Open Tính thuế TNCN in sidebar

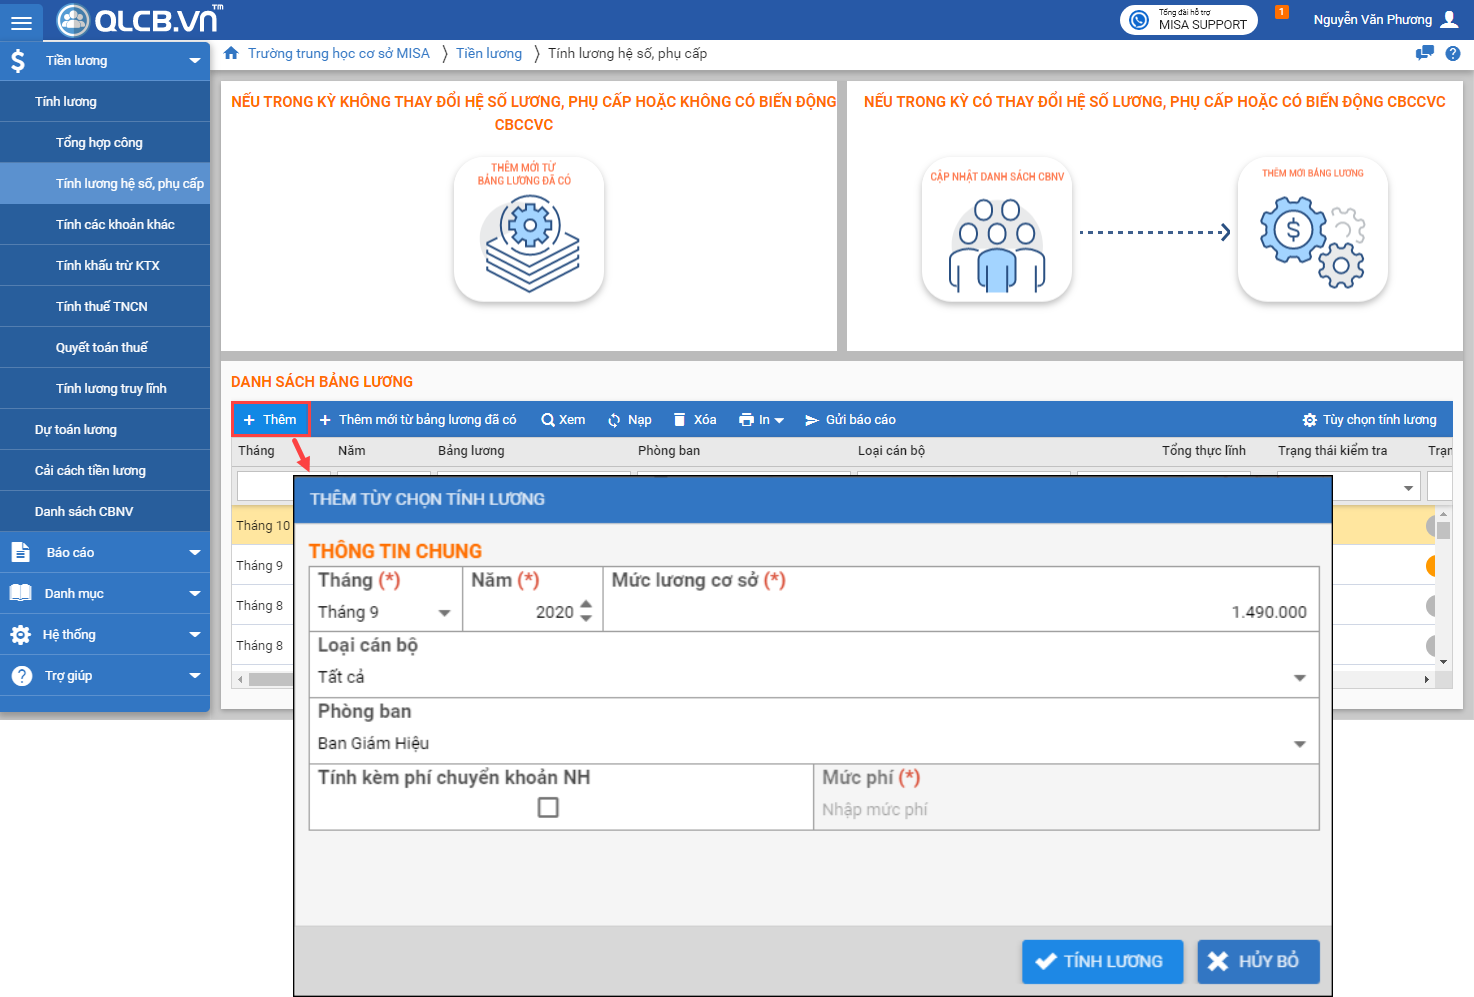coord(102,307)
